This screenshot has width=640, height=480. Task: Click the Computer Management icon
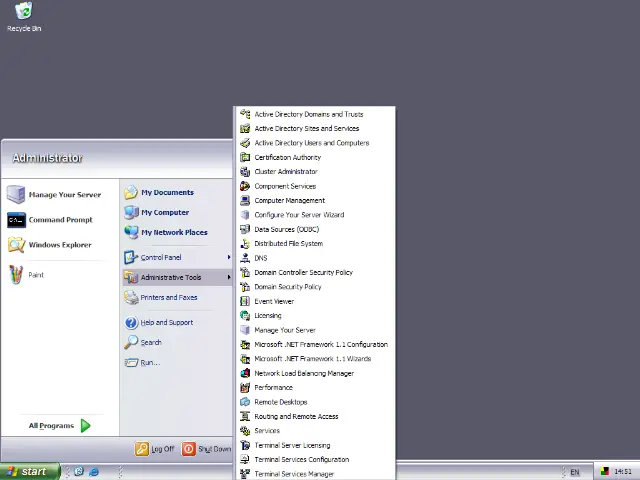(245, 200)
